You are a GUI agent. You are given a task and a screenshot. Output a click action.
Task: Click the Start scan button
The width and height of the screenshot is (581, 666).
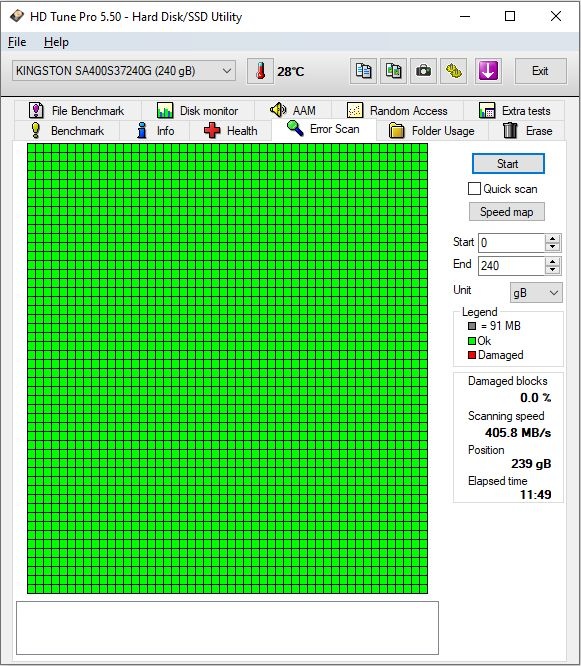(x=508, y=164)
